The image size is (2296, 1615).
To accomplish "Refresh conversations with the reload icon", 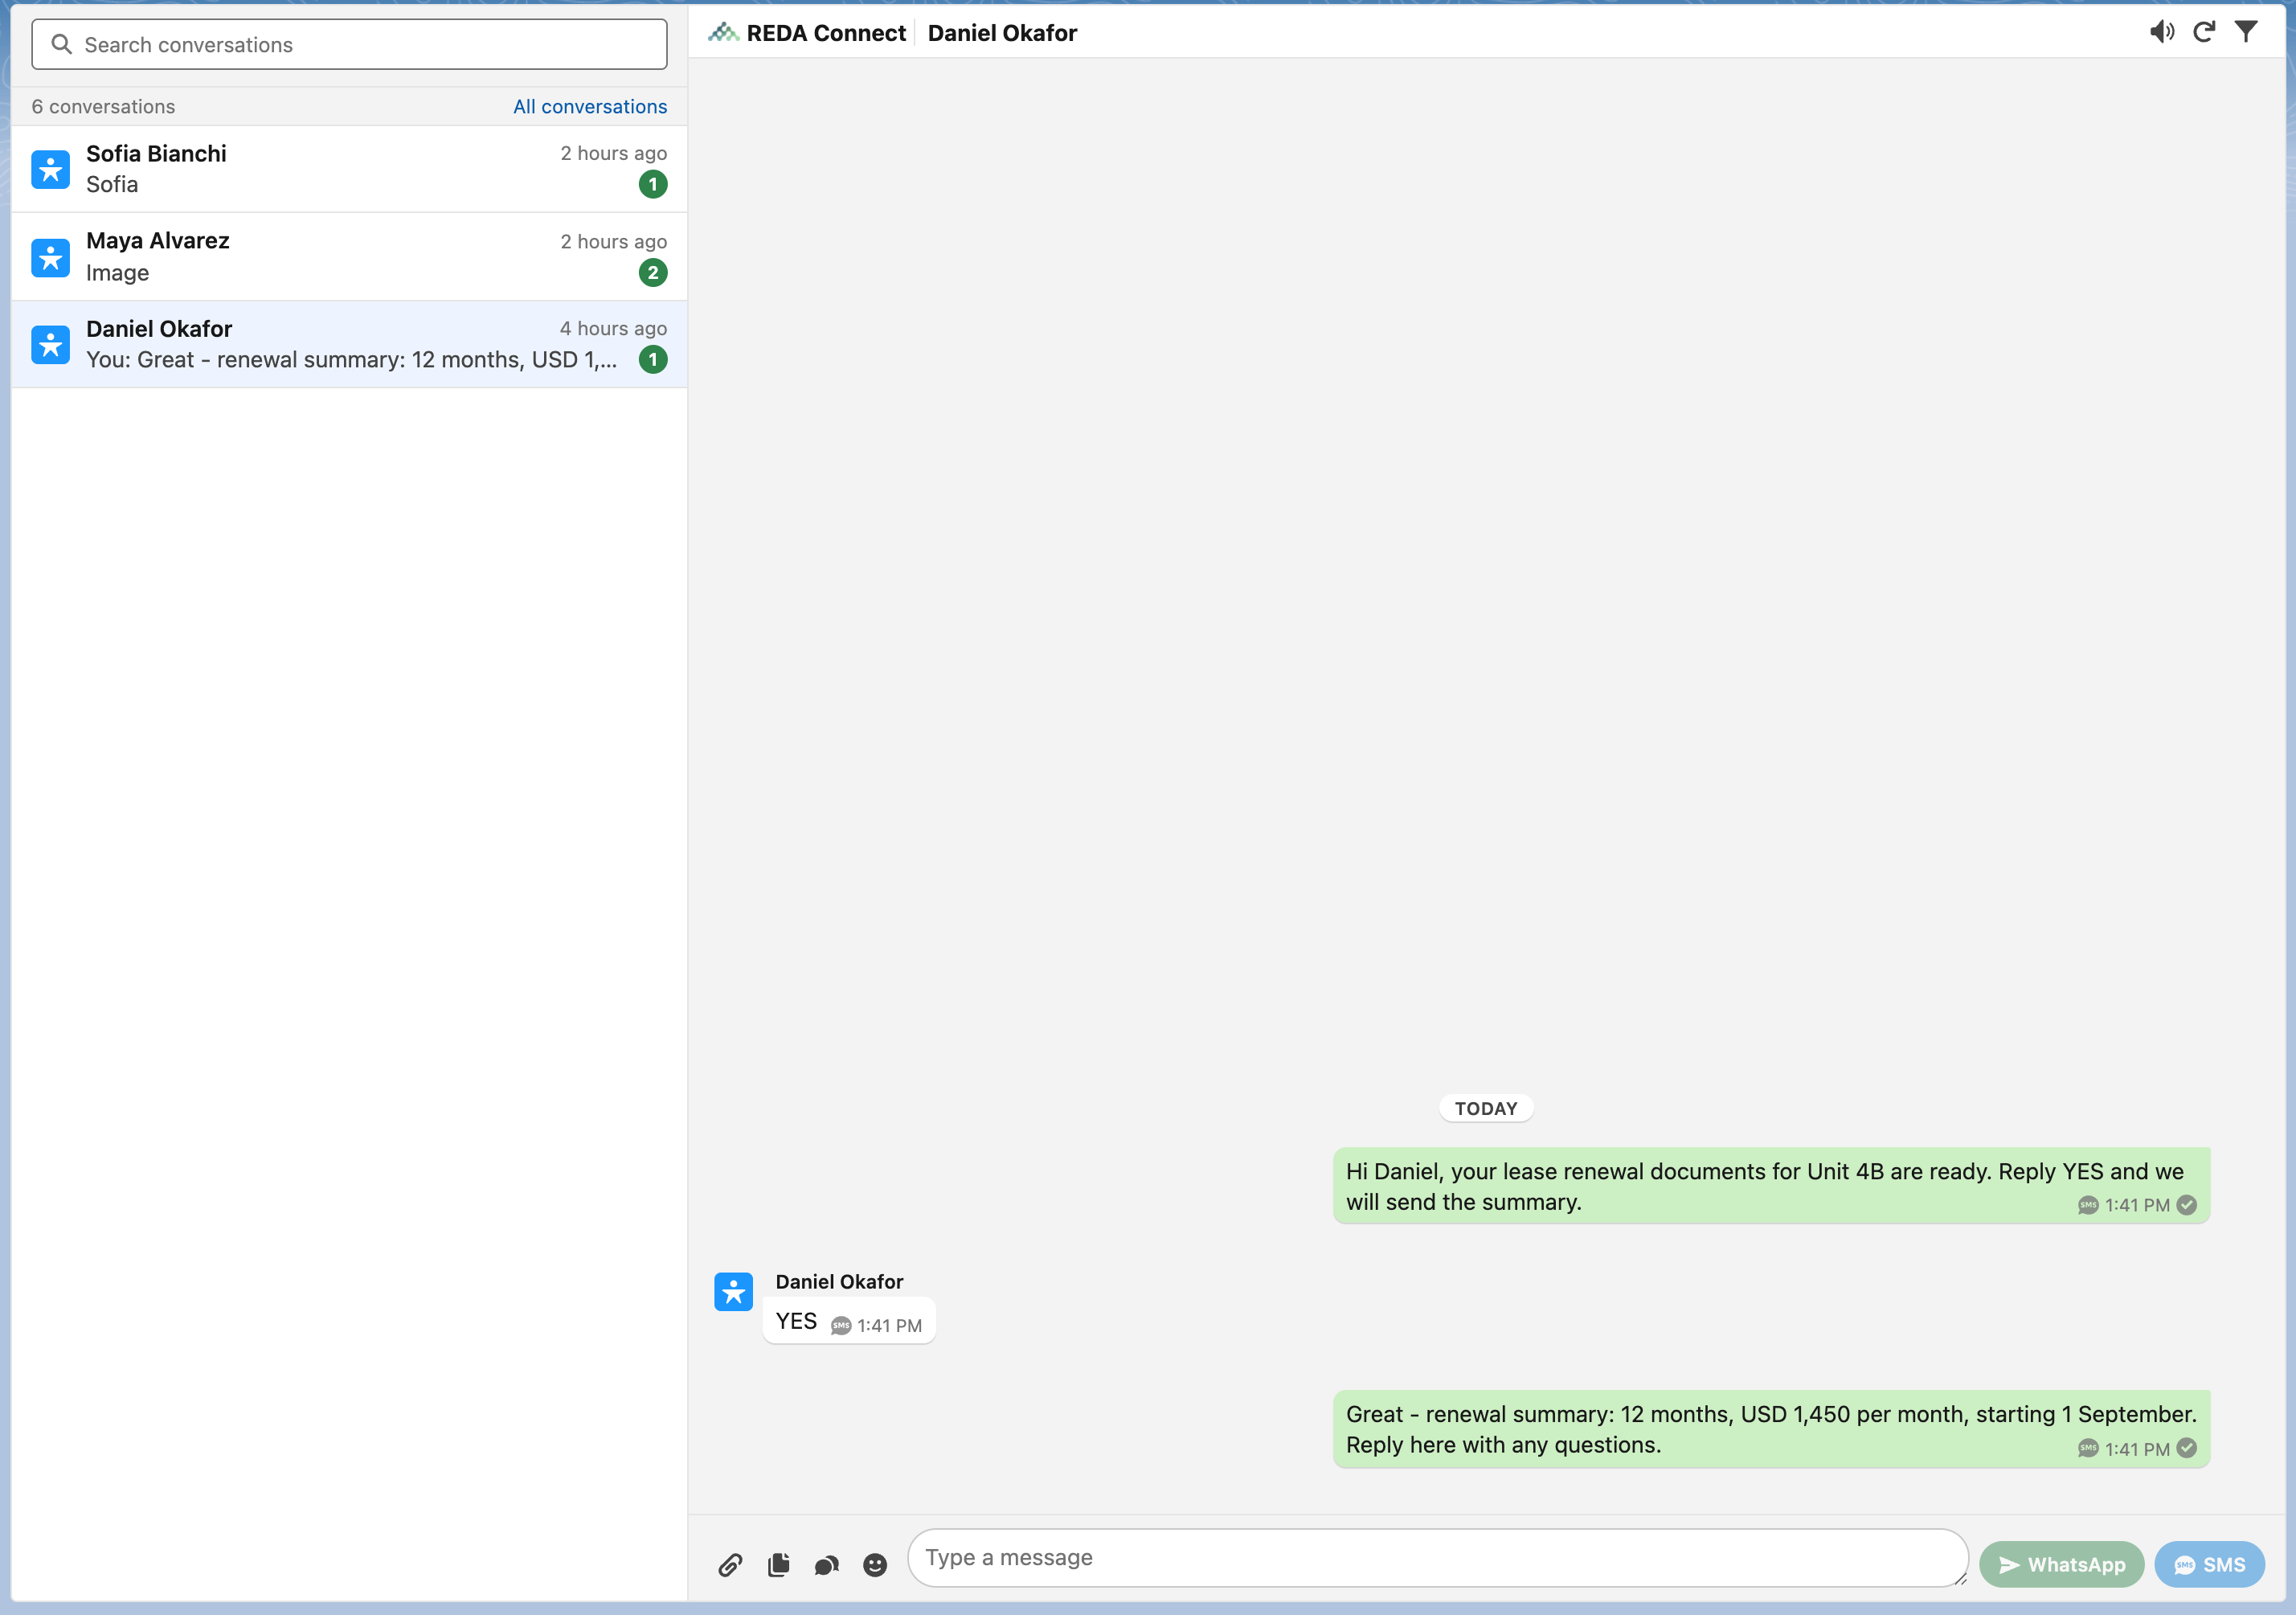I will pyautogui.click(x=2204, y=32).
